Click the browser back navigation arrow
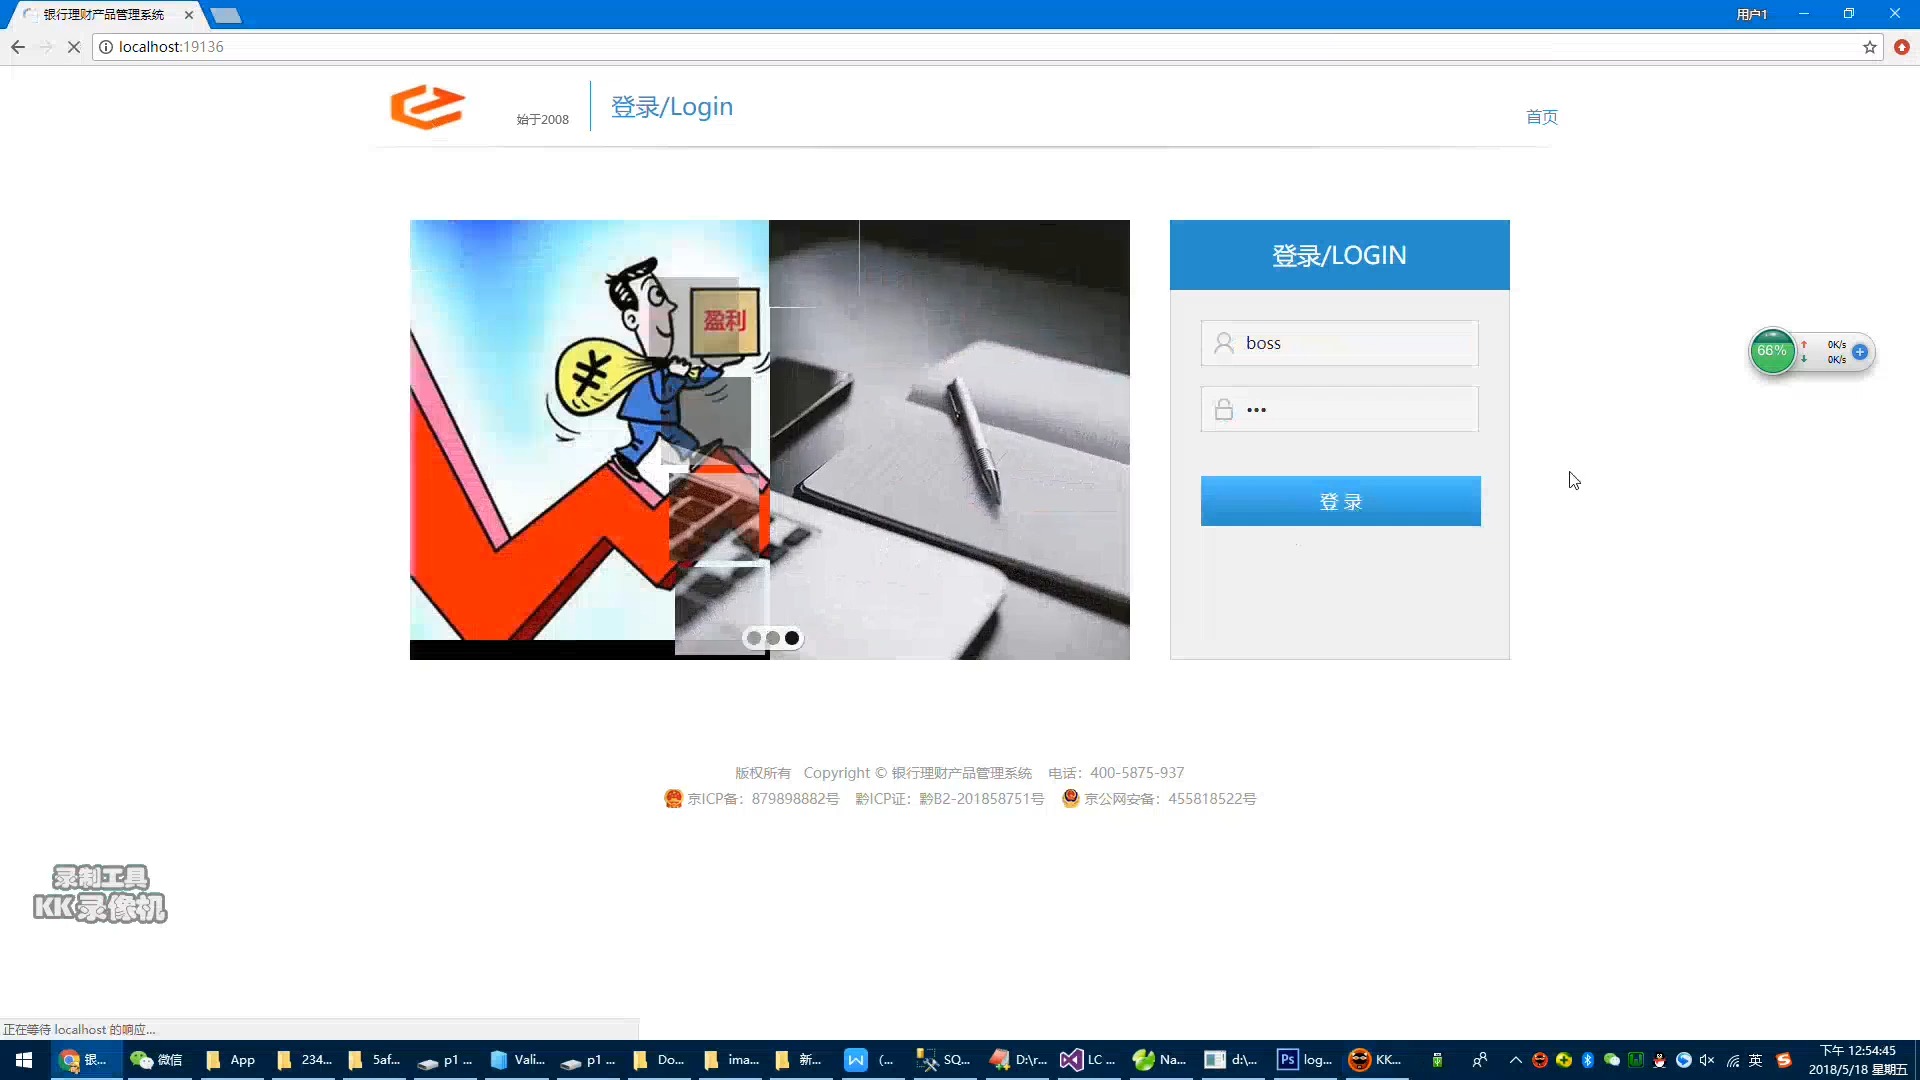 click(x=17, y=47)
